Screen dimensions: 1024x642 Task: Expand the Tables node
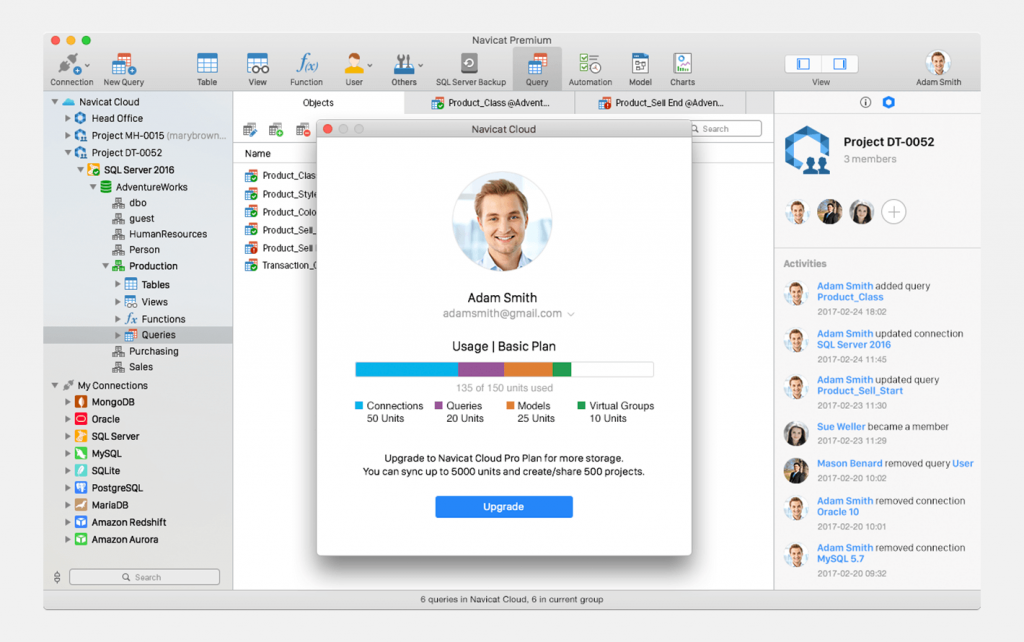pos(118,284)
